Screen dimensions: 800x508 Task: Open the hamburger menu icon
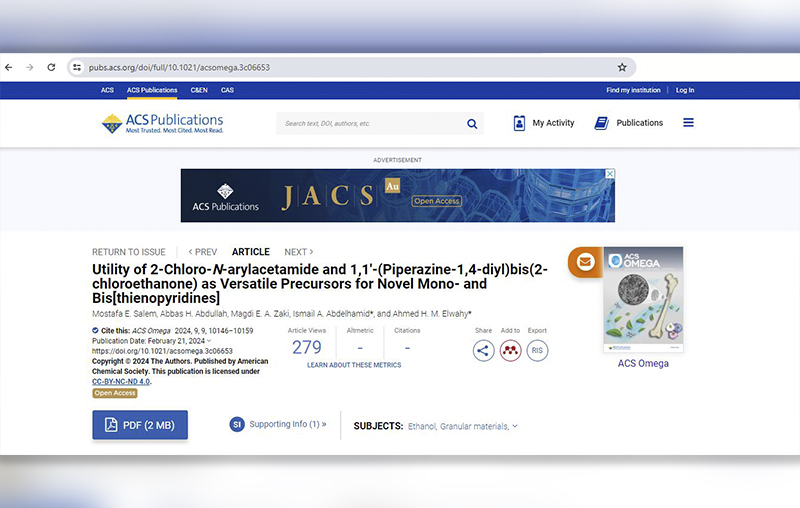click(x=688, y=123)
